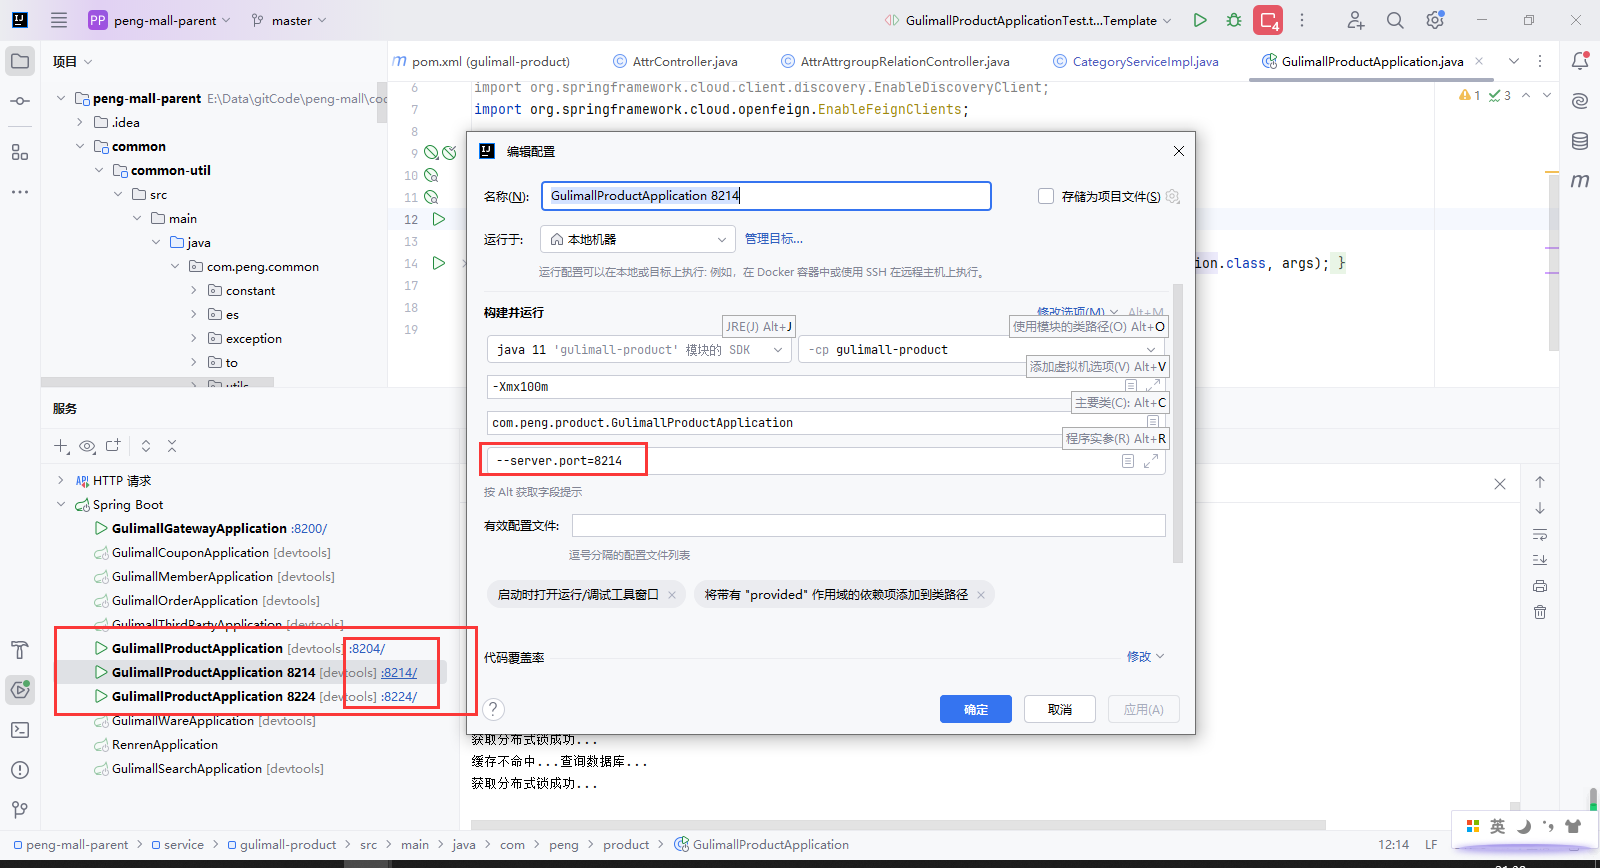The height and width of the screenshot is (868, 1600).
Task: Open the main hamburger menu
Action: [59, 20]
